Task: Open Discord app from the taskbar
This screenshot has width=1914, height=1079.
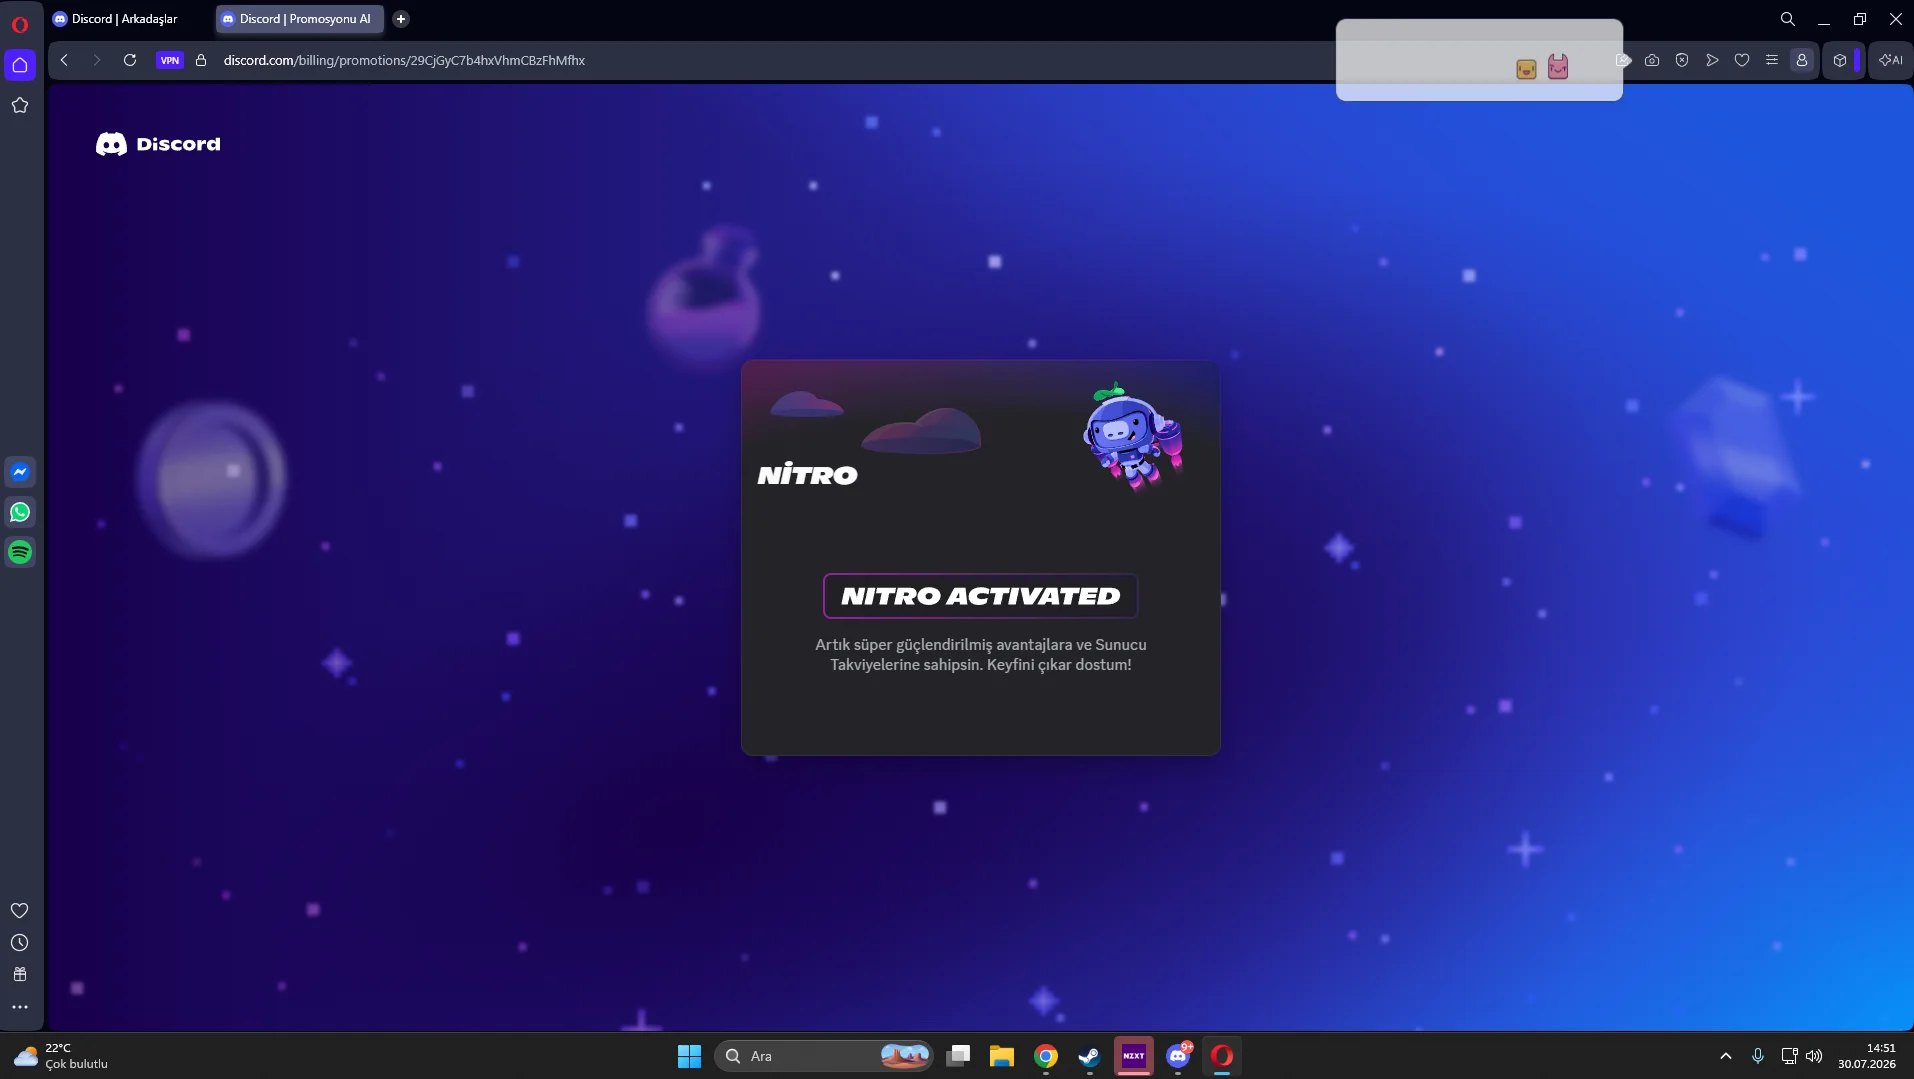Action: tap(1178, 1056)
